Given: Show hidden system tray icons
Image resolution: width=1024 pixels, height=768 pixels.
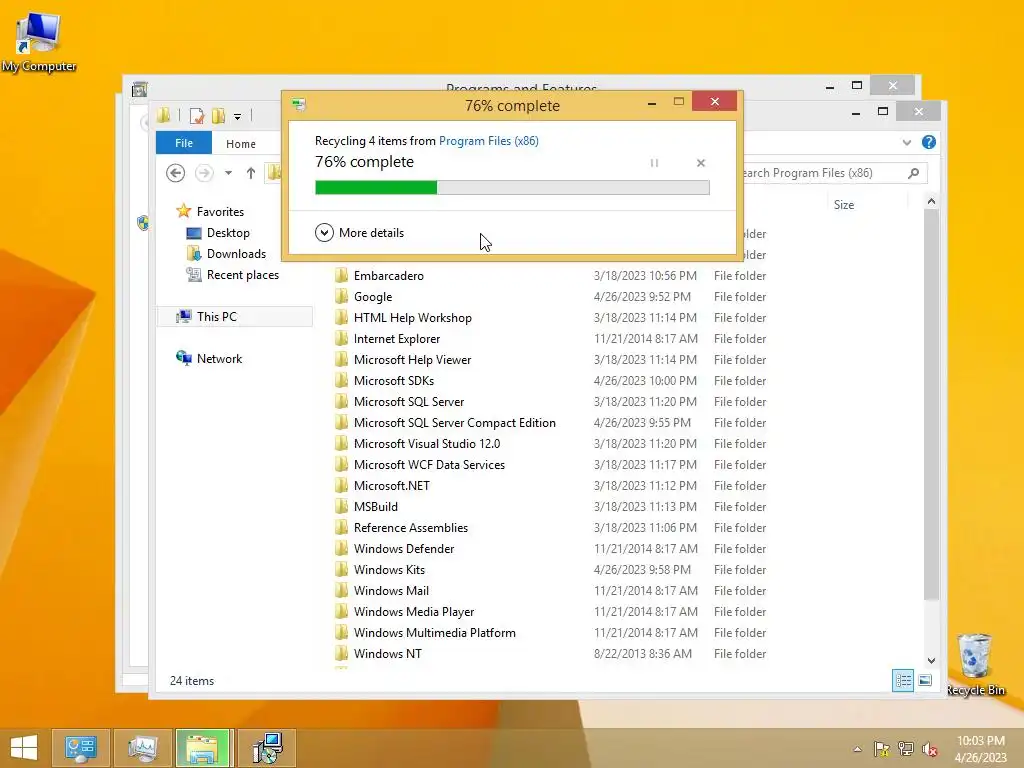Looking at the screenshot, I should pos(857,749).
